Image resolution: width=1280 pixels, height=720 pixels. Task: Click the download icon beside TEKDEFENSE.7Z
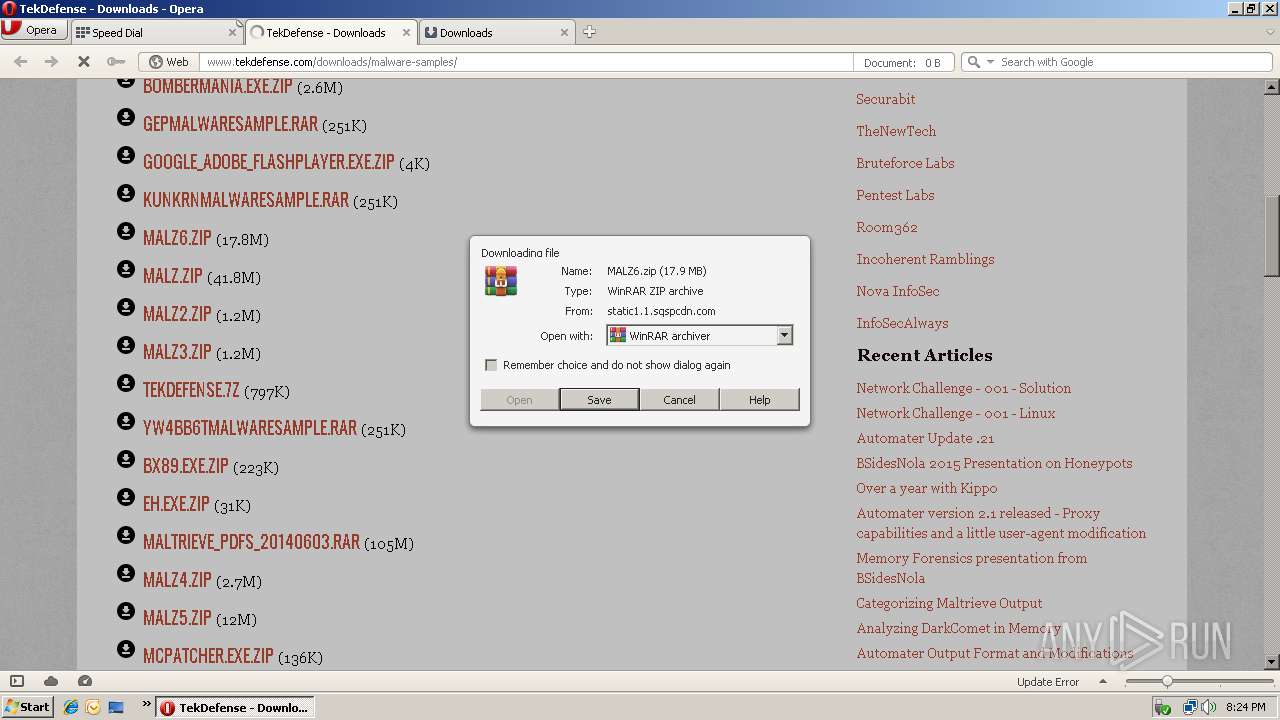[126, 383]
